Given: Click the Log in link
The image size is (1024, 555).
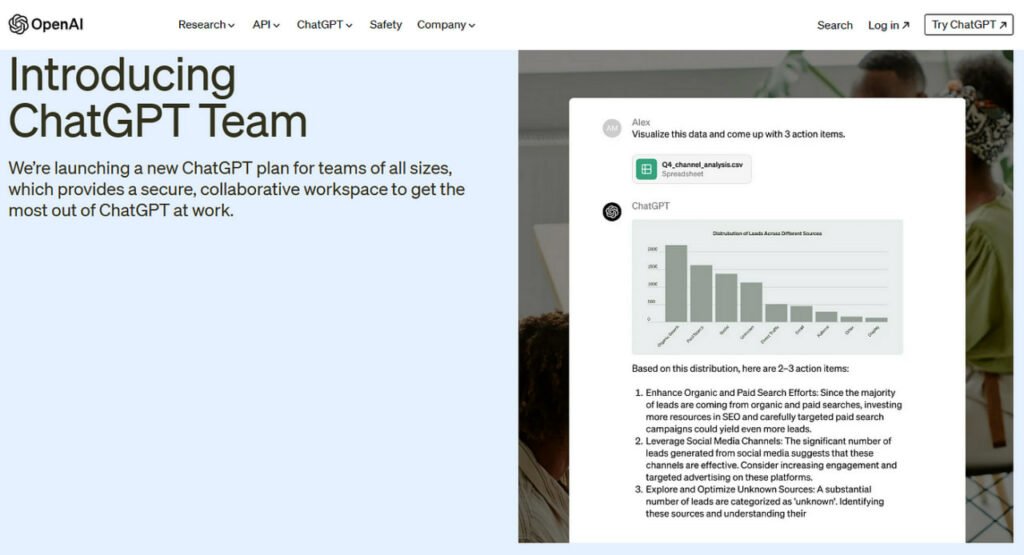Looking at the screenshot, I should (x=883, y=25).
